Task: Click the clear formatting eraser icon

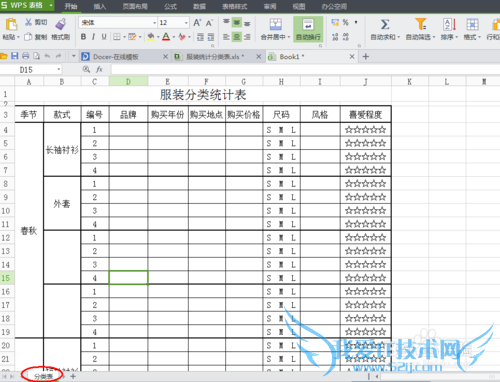Action: (182, 37)
